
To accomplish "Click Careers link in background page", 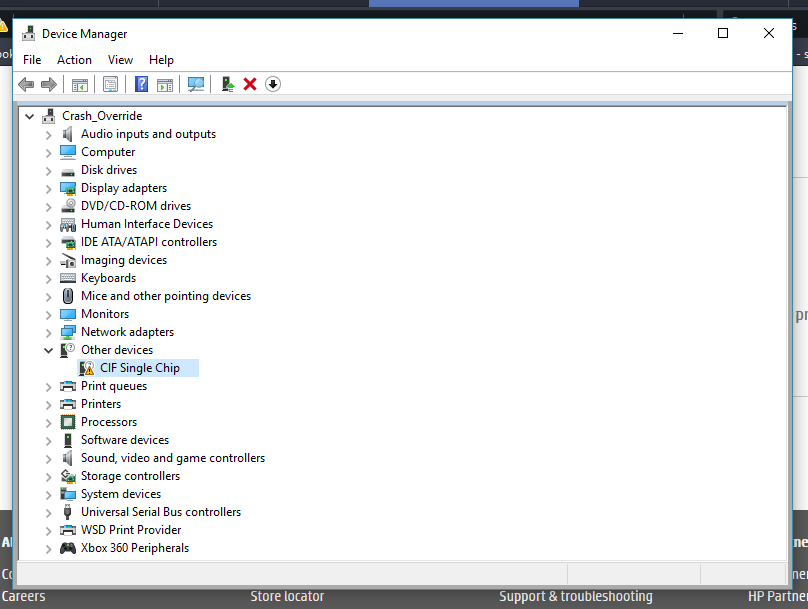I will [23, 596].
